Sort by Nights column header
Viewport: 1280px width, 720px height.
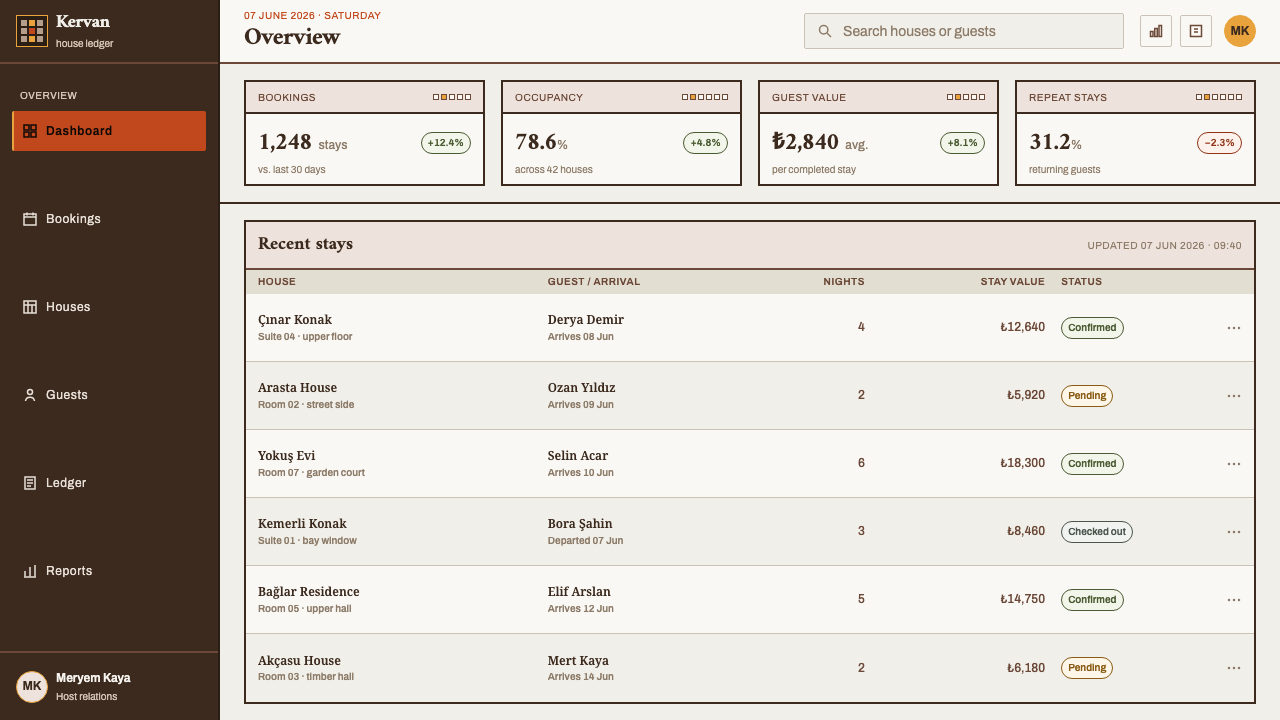pos(844,282)
